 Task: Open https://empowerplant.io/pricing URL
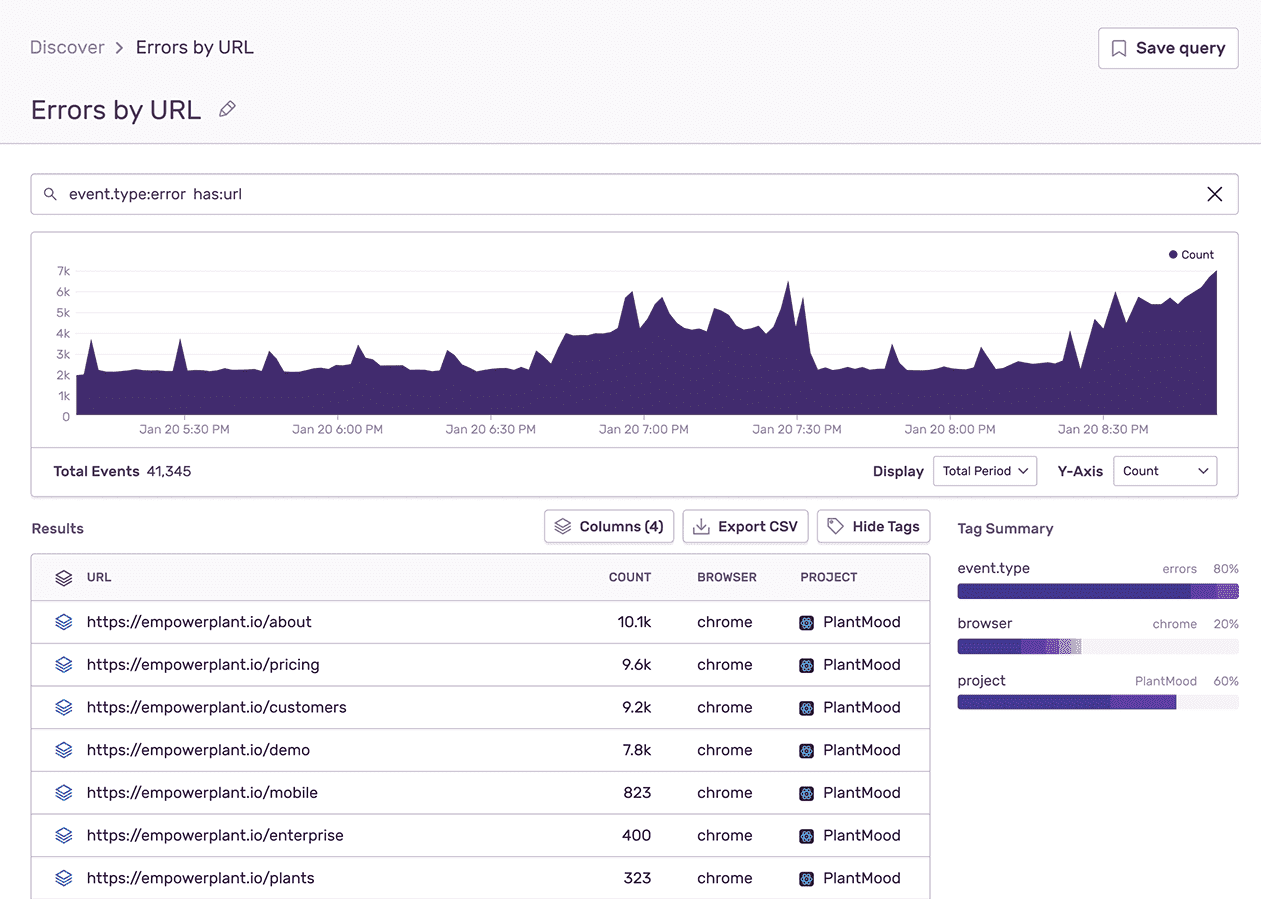(203, 665)
